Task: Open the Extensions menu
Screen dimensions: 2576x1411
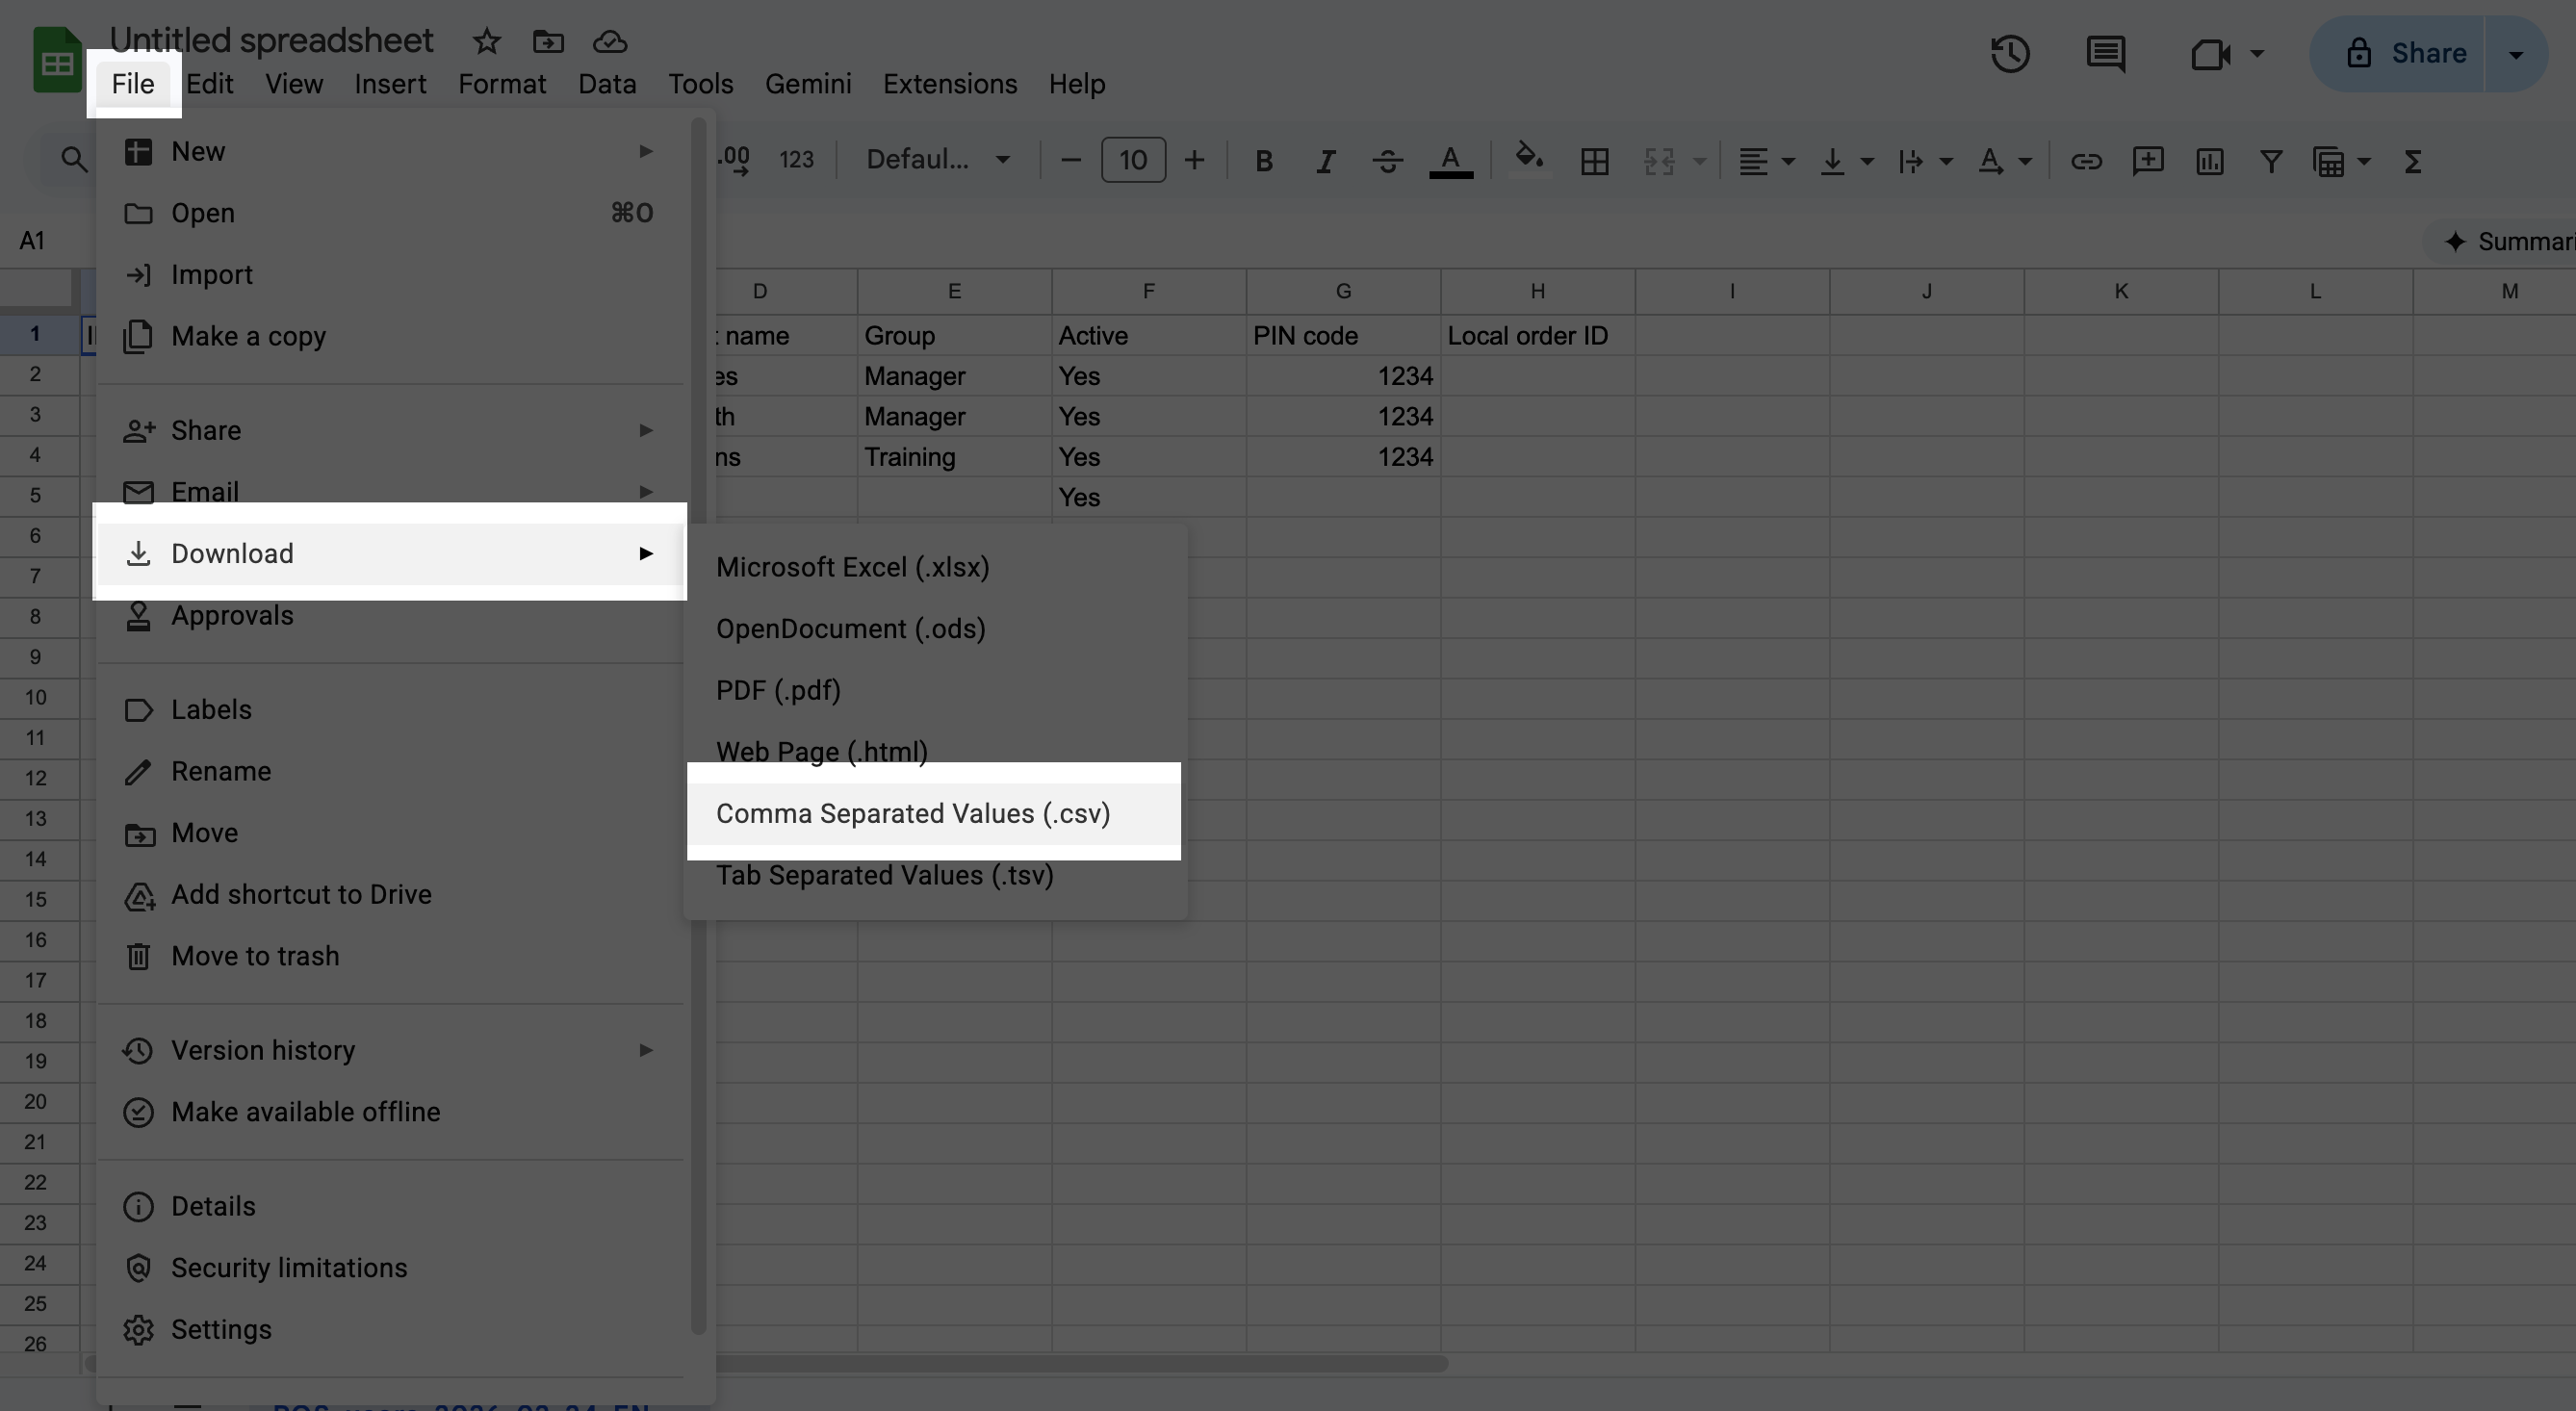Action: click(949, 84)
